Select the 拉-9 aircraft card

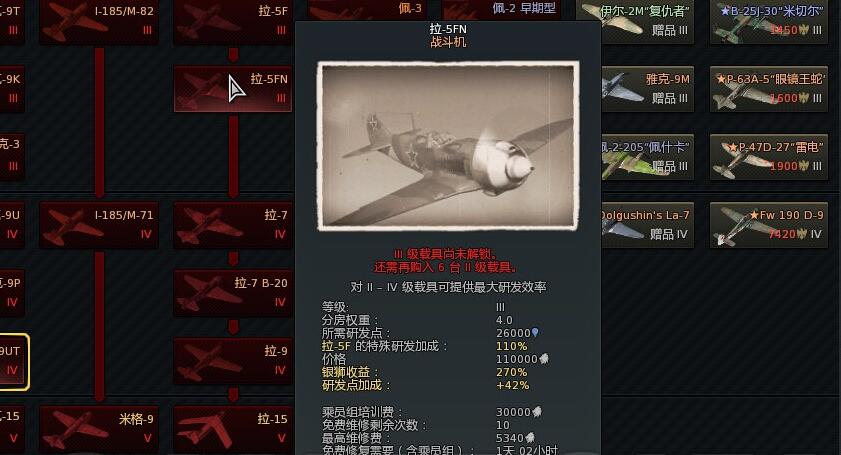233,361
